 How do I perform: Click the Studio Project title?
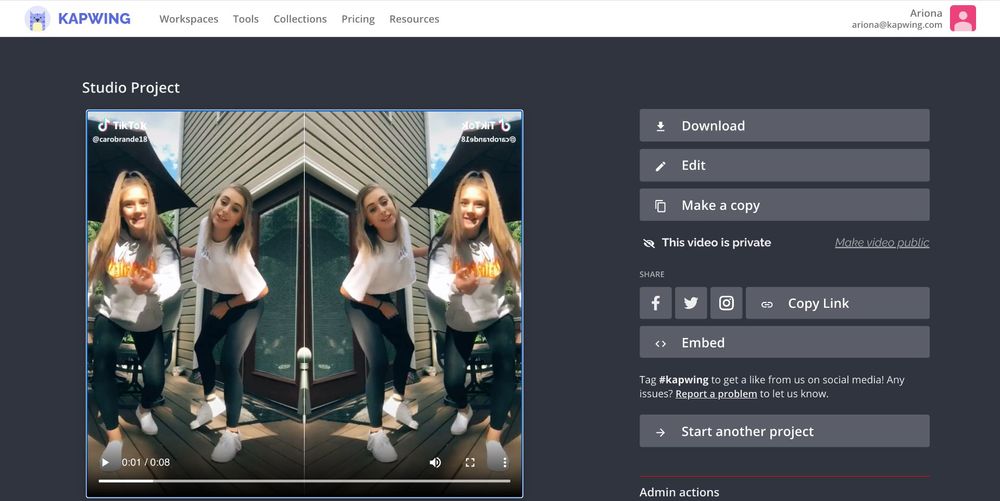[131, 88]
